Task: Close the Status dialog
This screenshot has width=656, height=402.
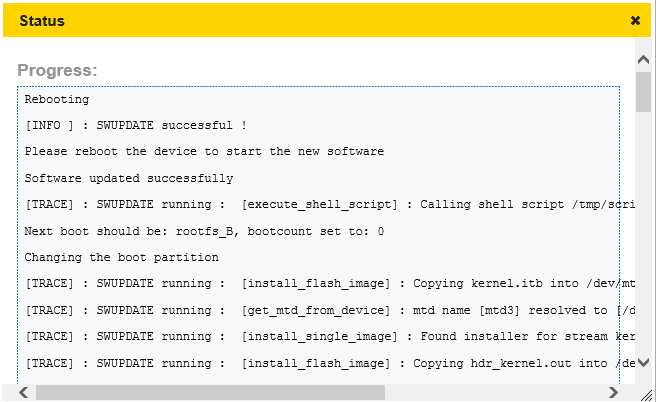Action: point(635,20)
